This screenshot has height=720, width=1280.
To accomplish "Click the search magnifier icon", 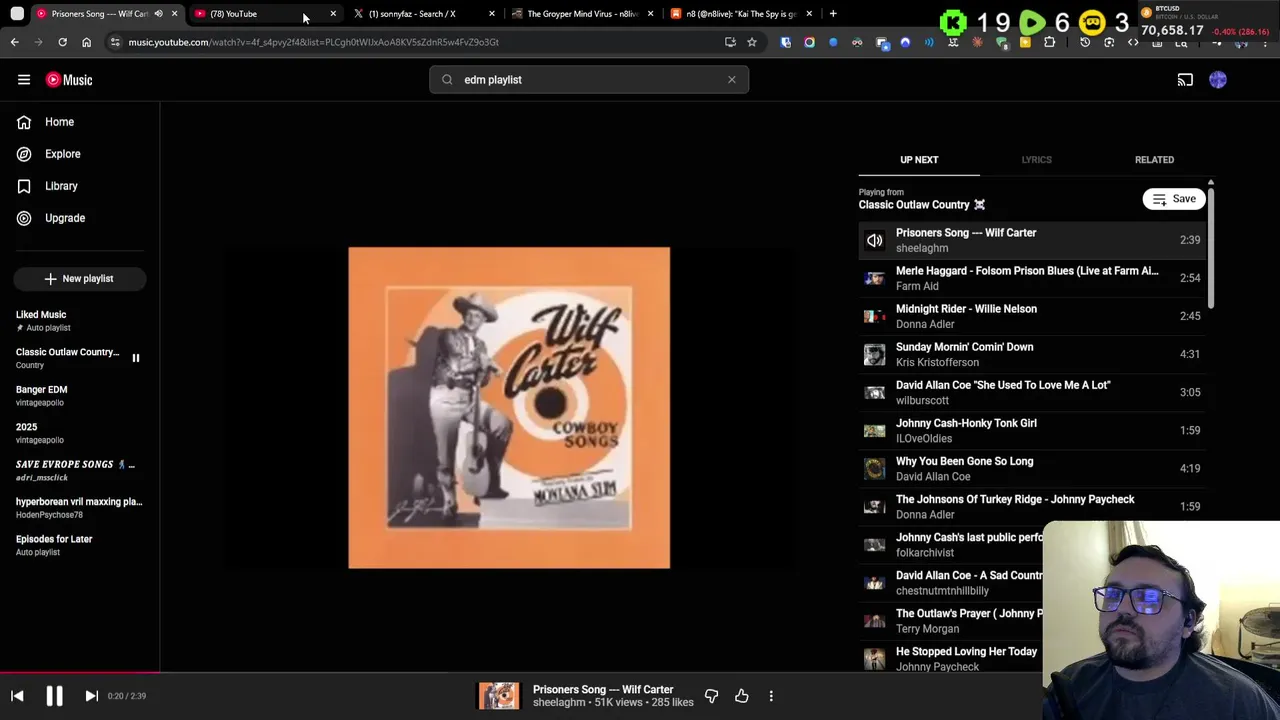I will click(447, 80).
